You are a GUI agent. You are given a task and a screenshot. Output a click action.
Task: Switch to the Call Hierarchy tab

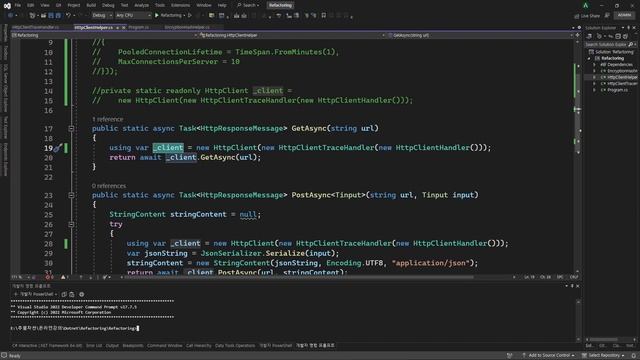(x=198, y=346)
